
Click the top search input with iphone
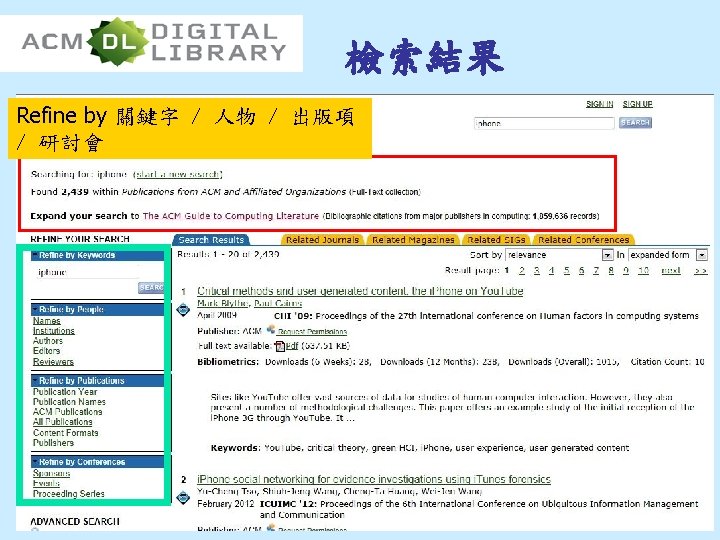tap(544, 123)
